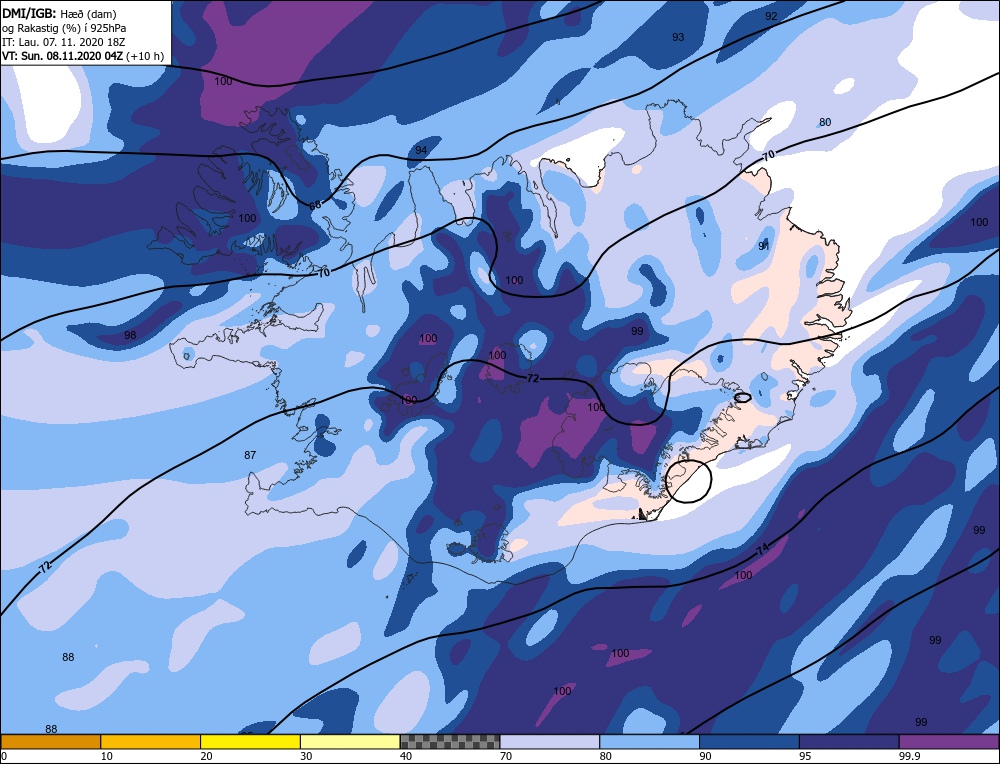Viewport: 1000px width, 764px height.
Task: Pick the lavender 70–80 legend swatch
Action: pos(550,741)
